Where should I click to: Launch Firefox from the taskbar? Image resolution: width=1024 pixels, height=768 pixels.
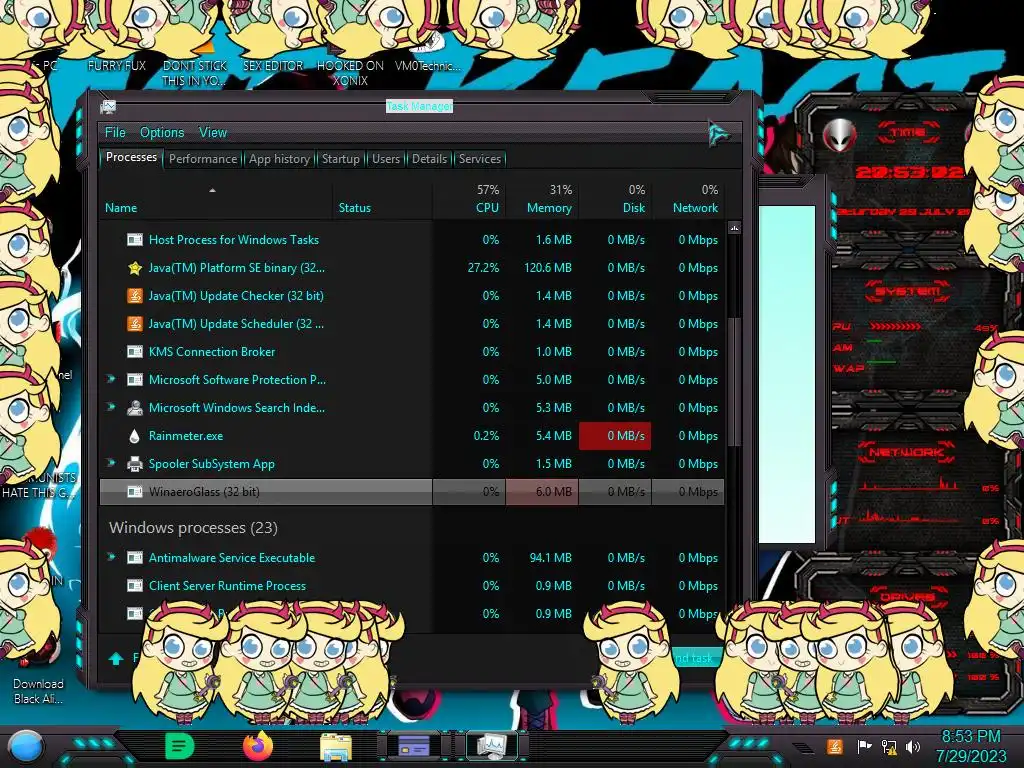(x=258, y=746)
